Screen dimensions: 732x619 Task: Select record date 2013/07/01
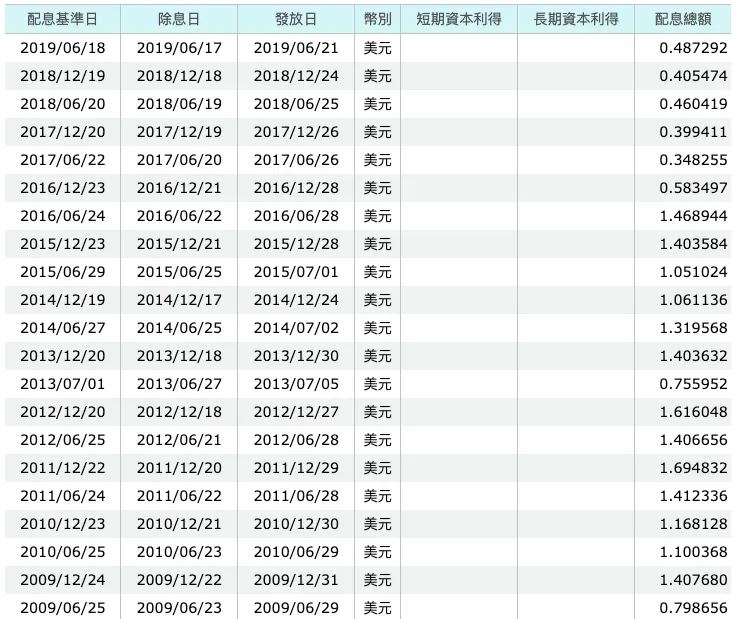click(63, 384)
